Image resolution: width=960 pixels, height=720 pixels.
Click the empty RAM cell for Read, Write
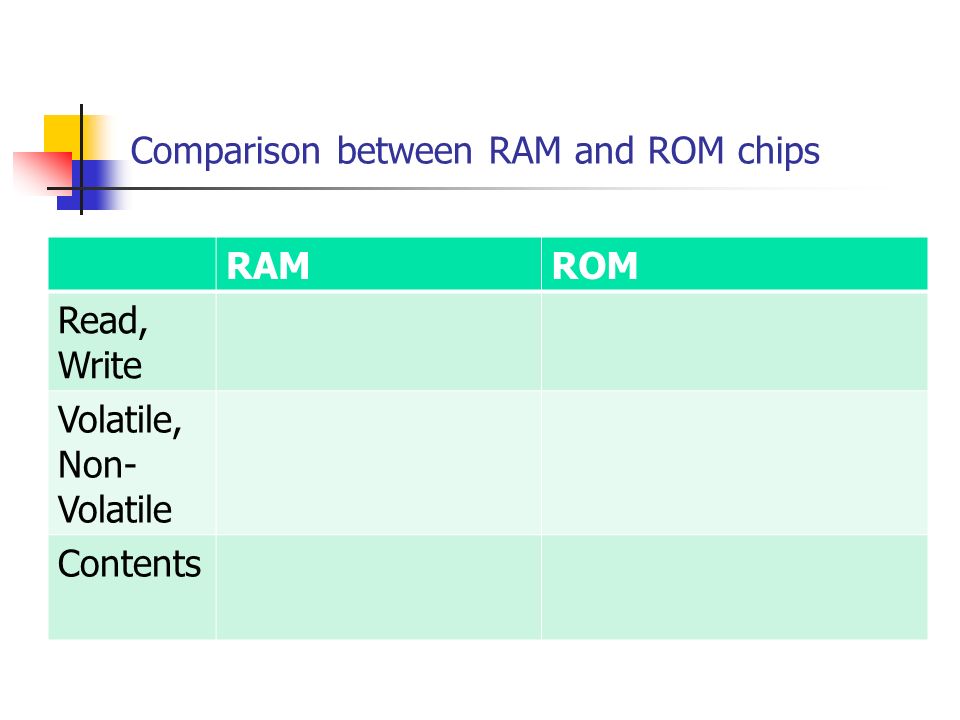coord(378,342)
